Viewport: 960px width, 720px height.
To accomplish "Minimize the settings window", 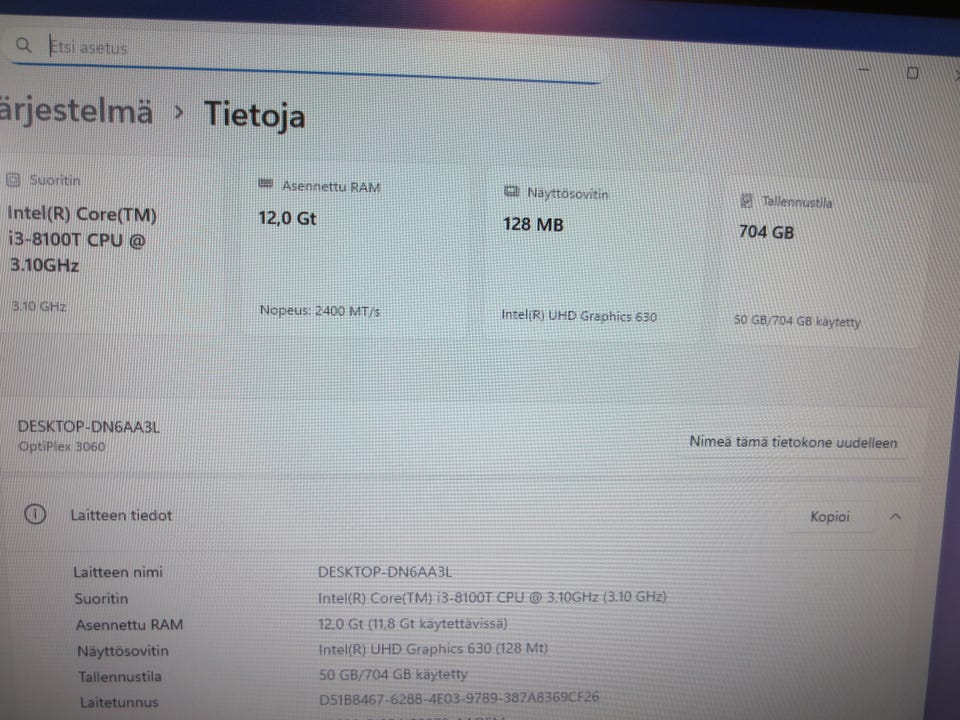I will 863,70.
